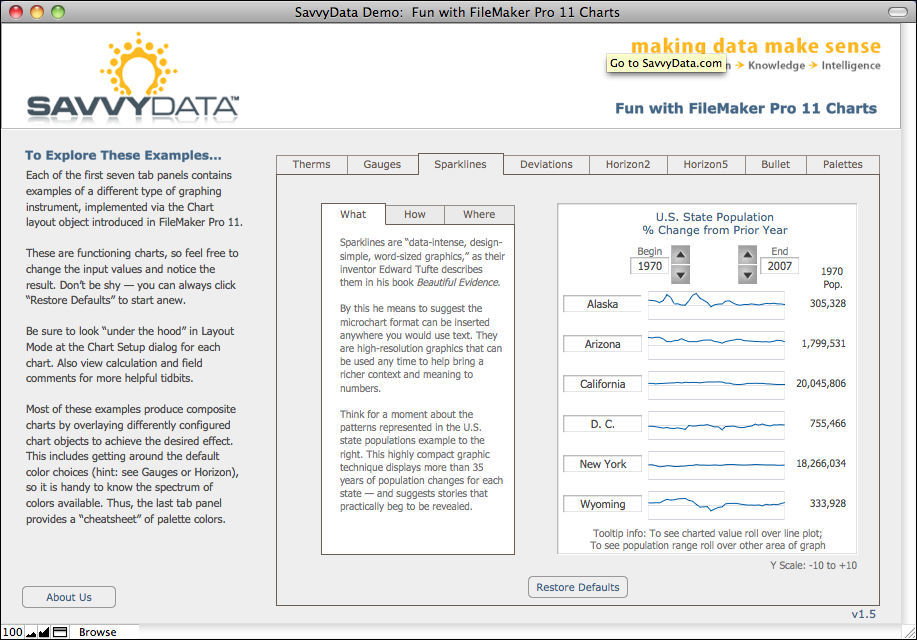
Task: Click the Y Scale: -10 to +10 label
Action: click(x=813, y=566)
